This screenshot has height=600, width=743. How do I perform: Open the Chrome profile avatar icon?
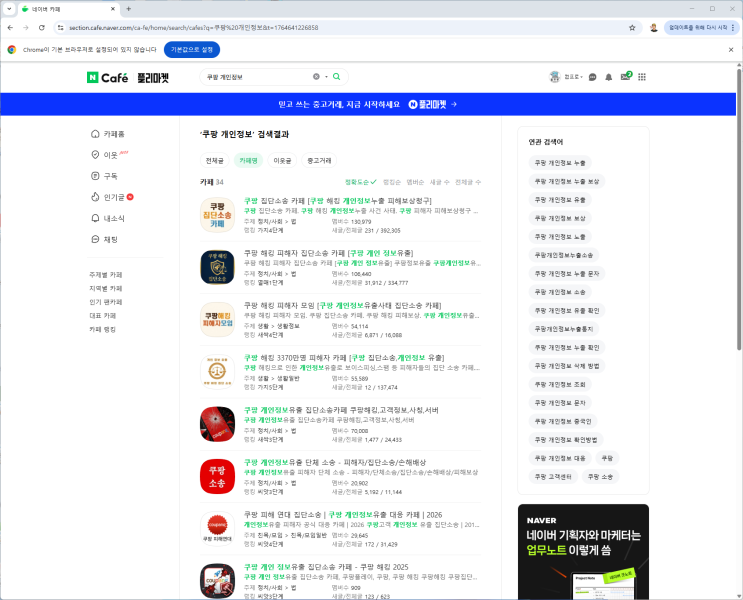(654, 27)
